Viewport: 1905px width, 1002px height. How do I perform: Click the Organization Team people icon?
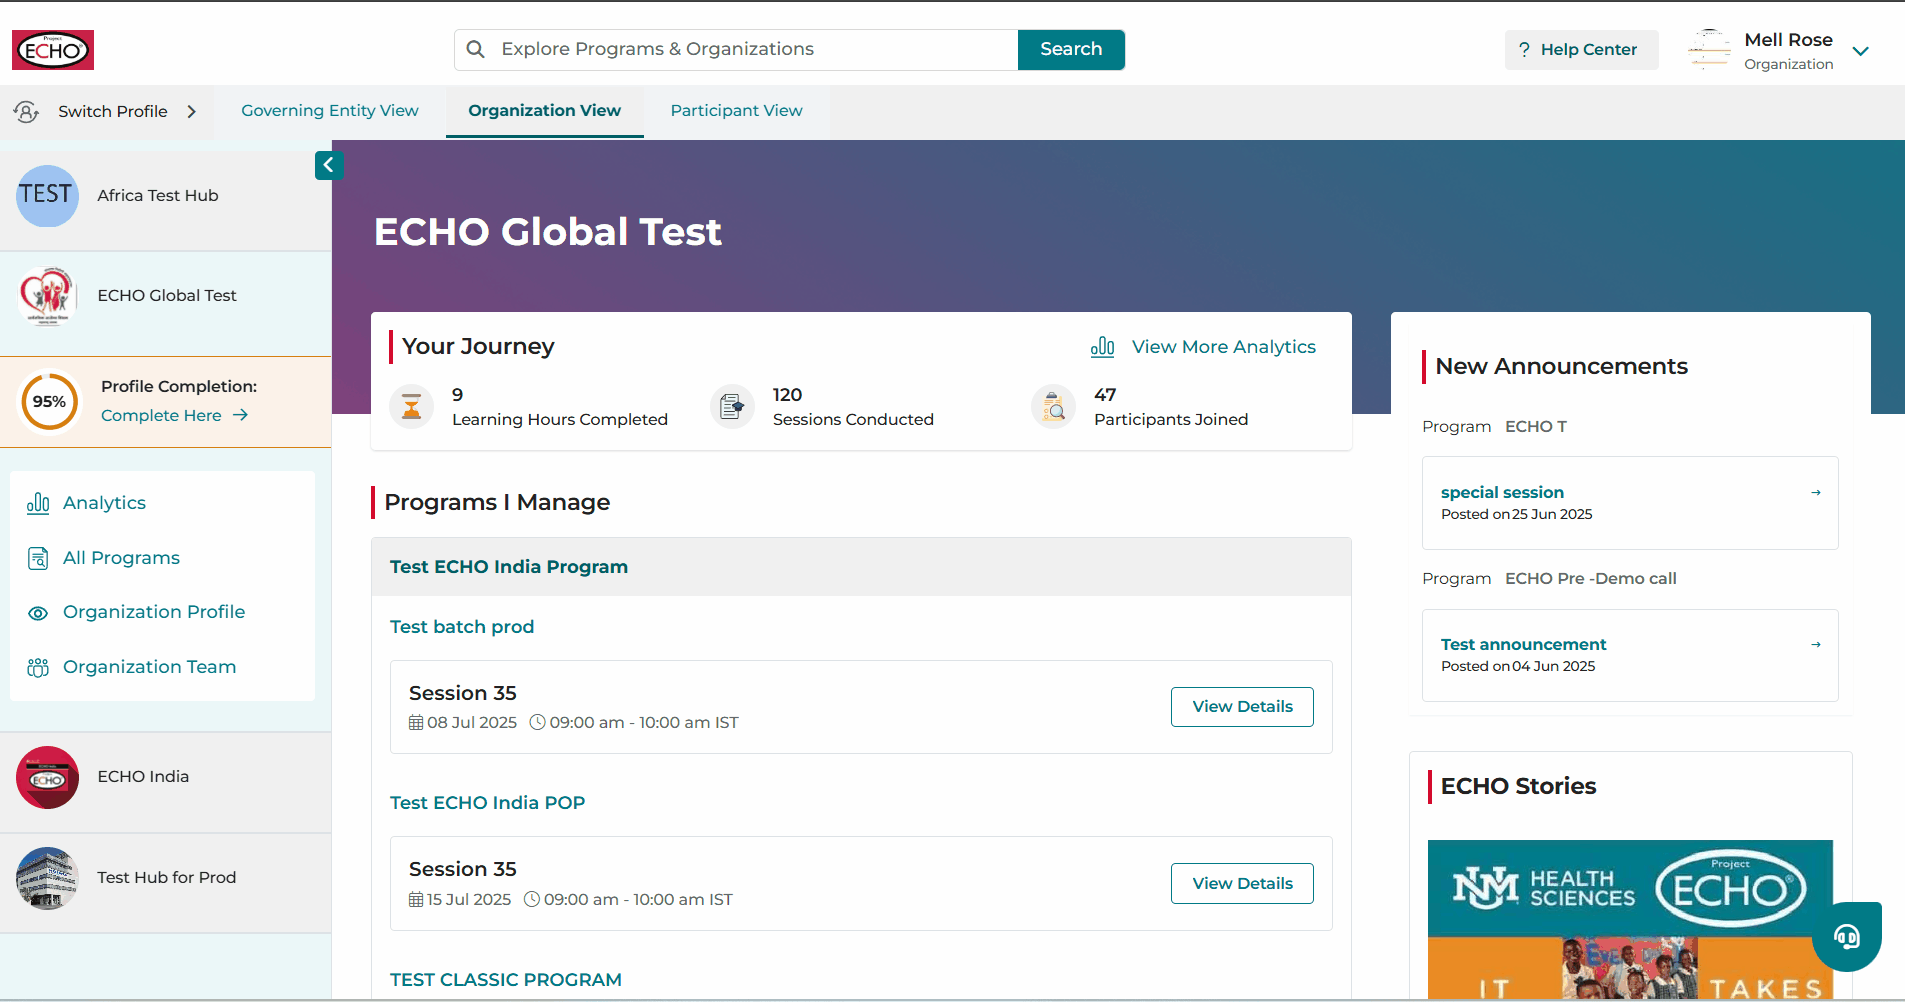coord(38,667)
